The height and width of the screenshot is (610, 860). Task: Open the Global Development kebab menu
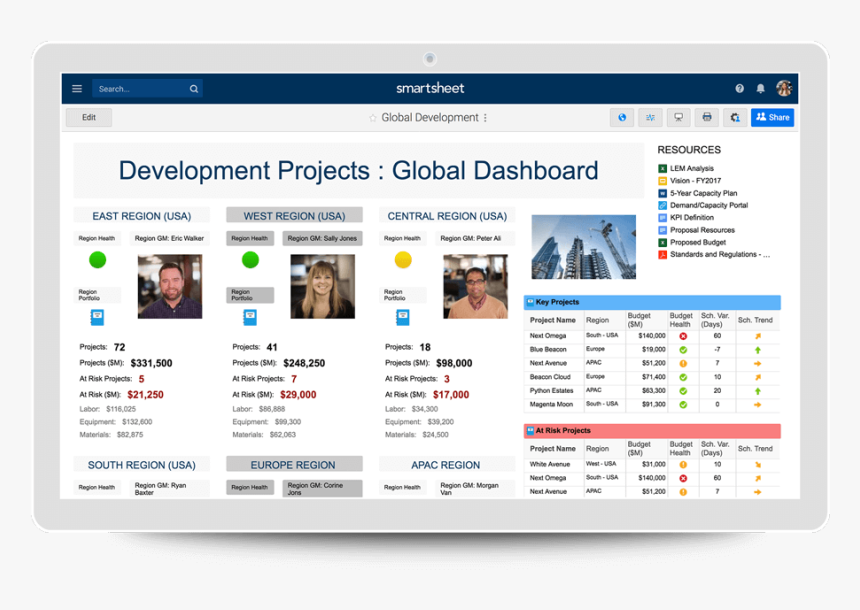(485, 118)
